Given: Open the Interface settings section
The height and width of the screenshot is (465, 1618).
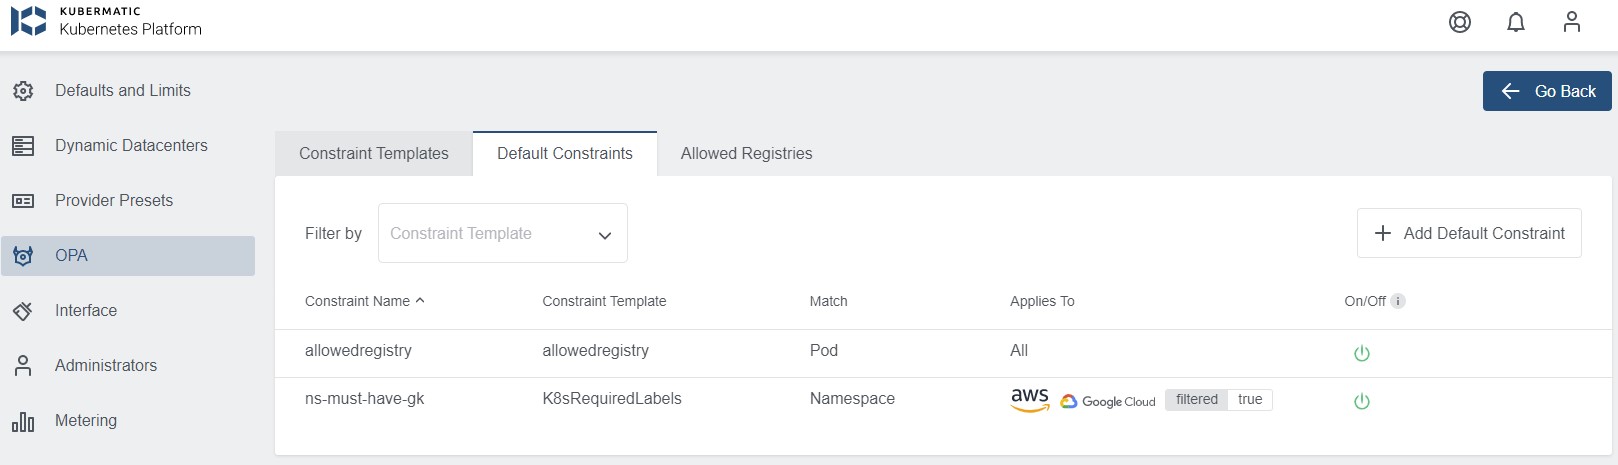Looking at the screenshot, I should tap(128, 311).
